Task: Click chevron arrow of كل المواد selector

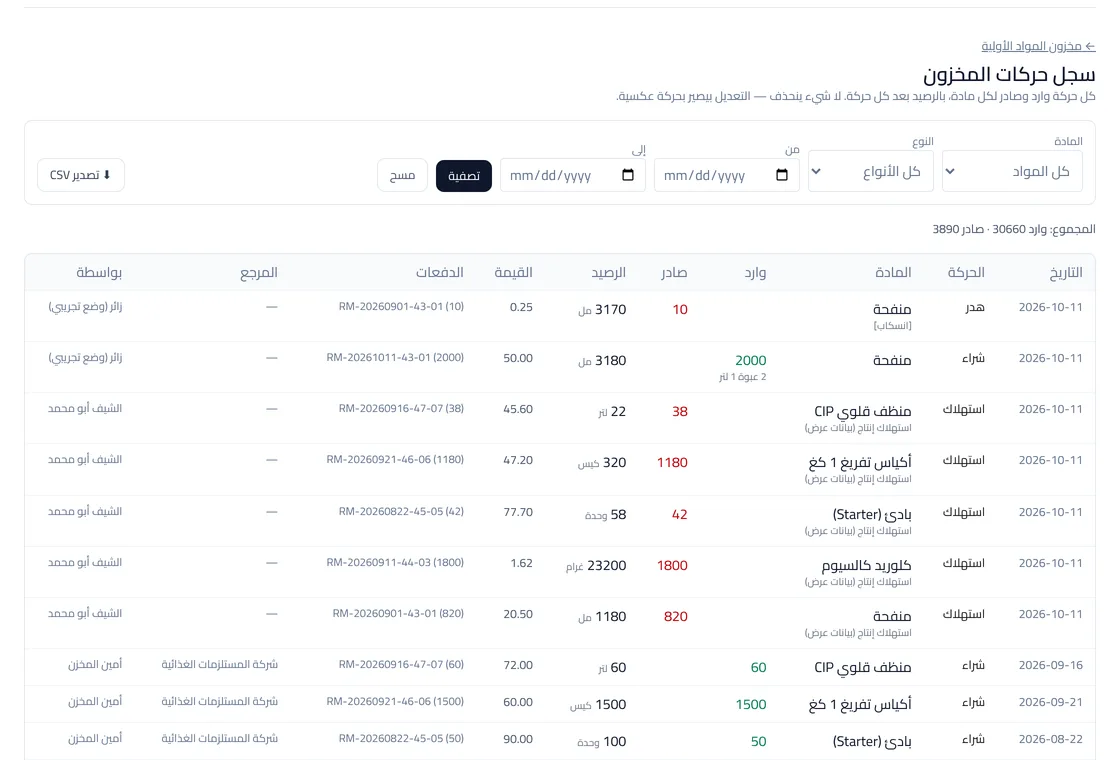Action: pos(950,171)
